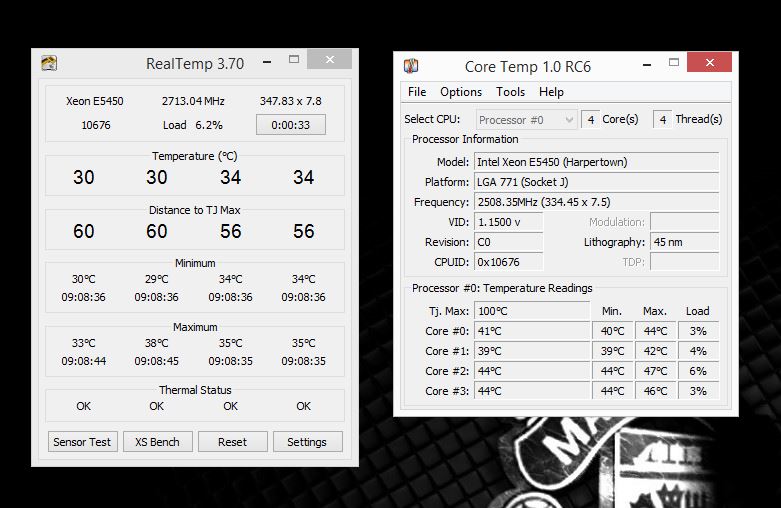Click the Temperature (°C) heading in RealTemp

click(x=195, y=156)
